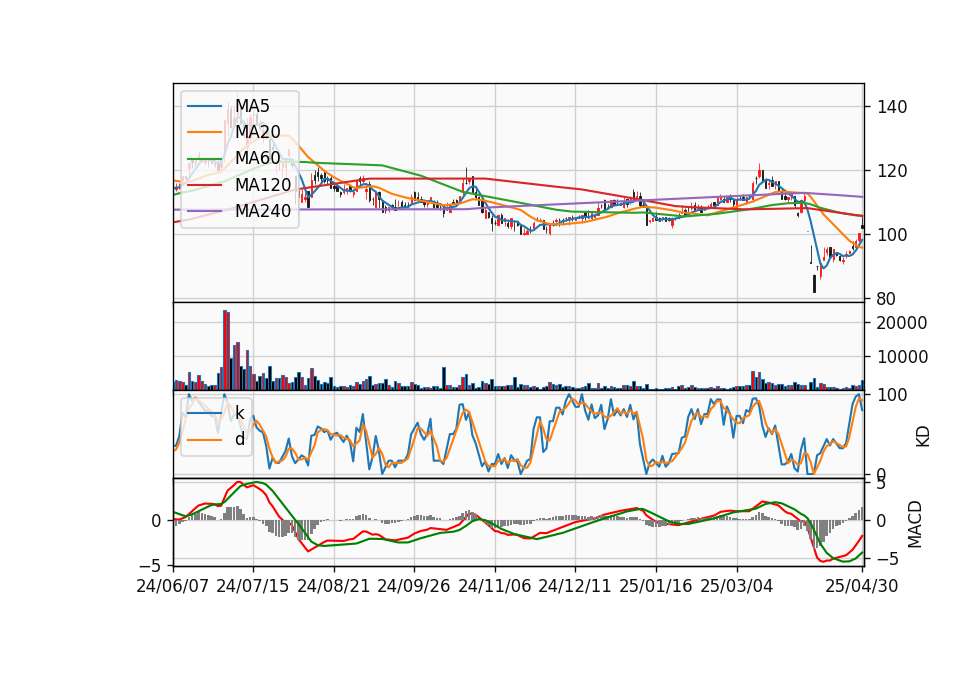The image size is (960, 690).
Task: Click the MA60 legend label
Action: click(257, 159)
